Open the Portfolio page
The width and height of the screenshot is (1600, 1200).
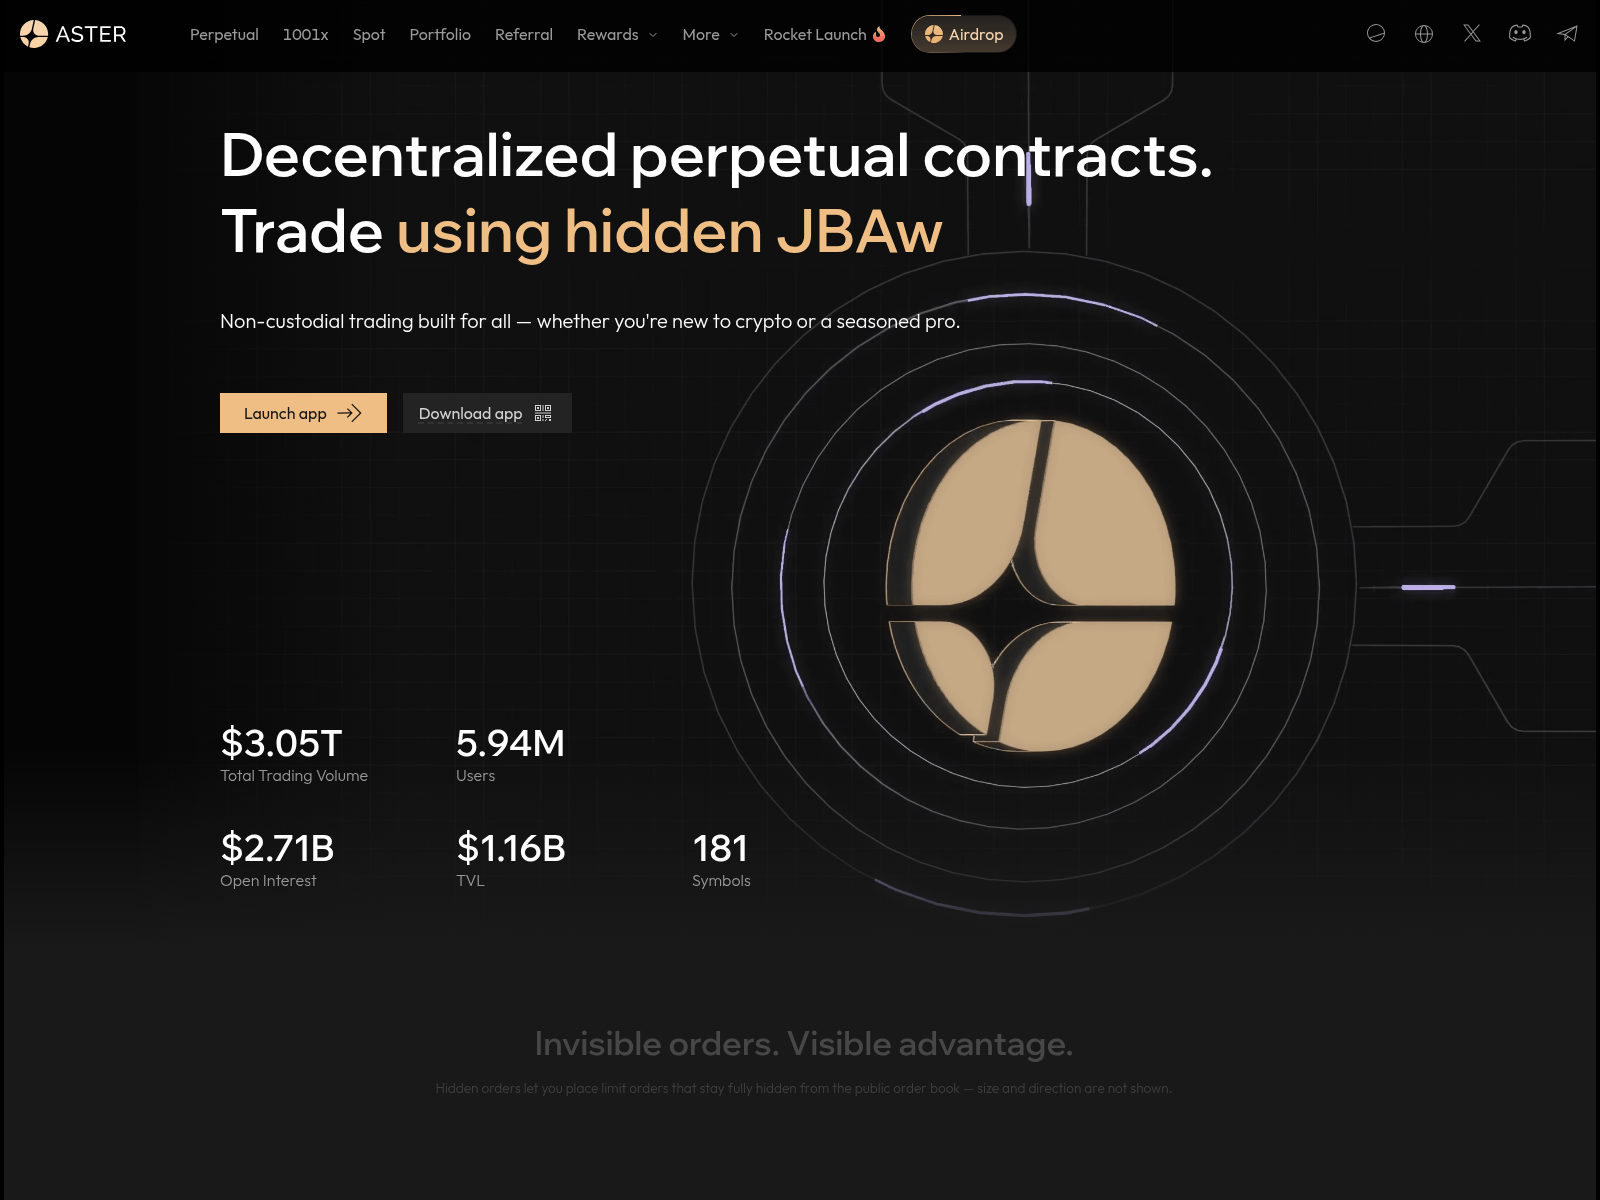click(x=440, y=34)
